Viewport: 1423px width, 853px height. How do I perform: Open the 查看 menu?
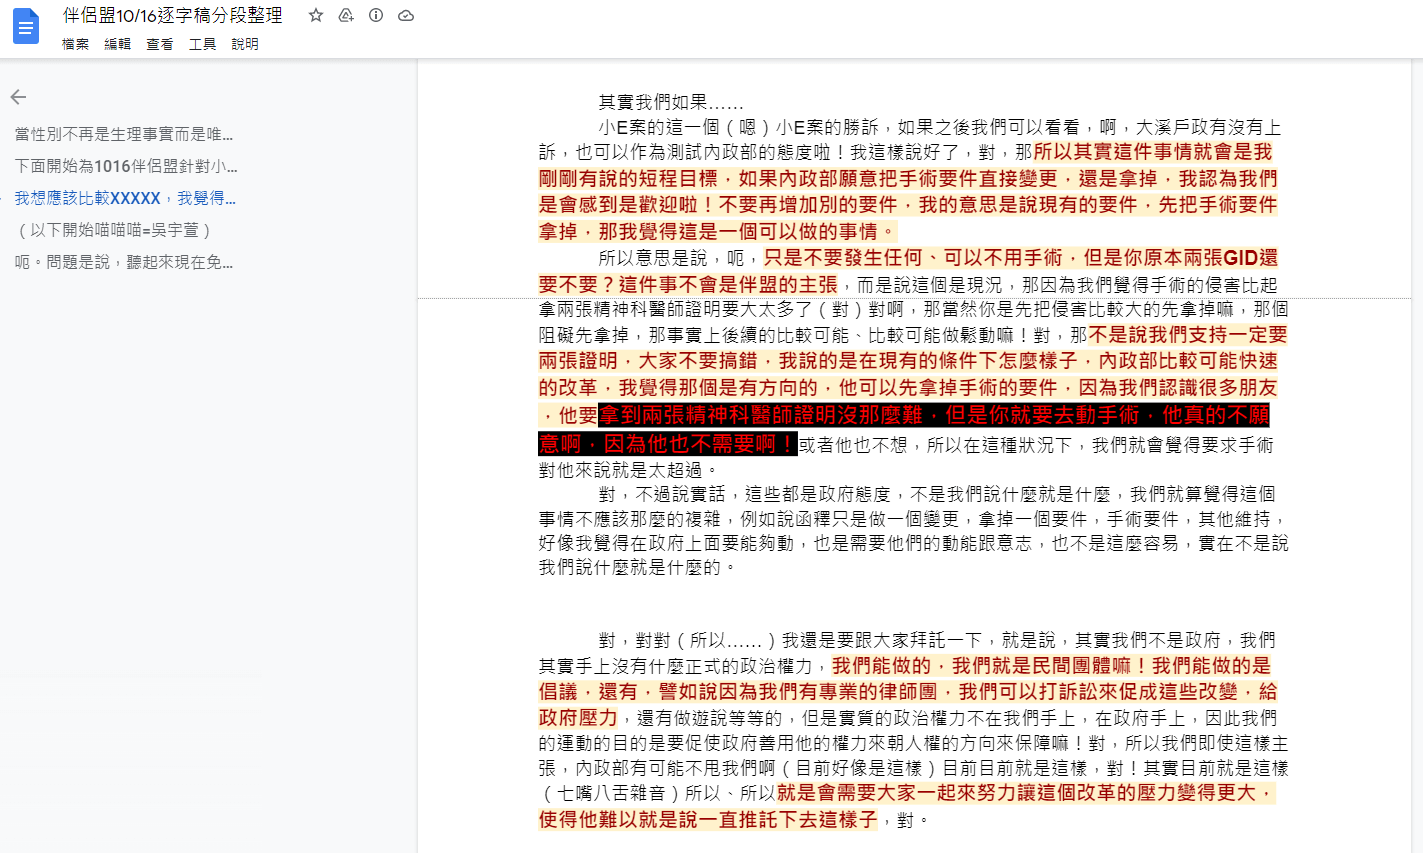pyautogui.click(x=160, y=44)
